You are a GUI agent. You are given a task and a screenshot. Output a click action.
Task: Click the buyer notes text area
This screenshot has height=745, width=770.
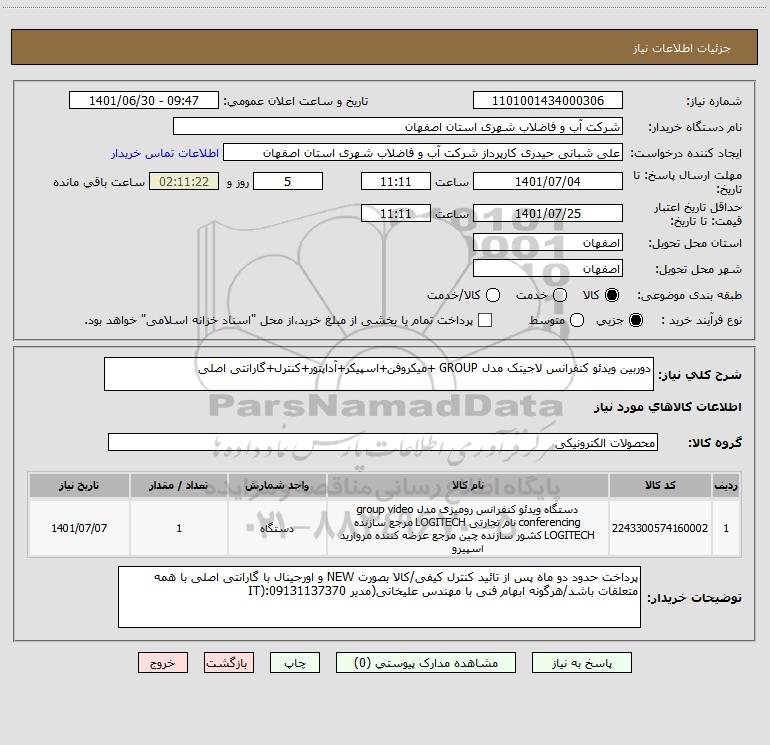click(x=379, y=597)
